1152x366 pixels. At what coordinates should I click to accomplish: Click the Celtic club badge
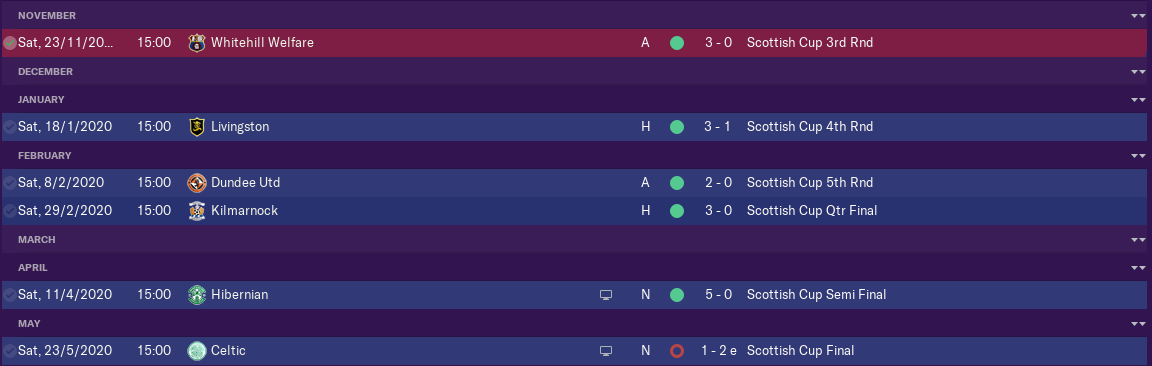click(x=197, y=351)
